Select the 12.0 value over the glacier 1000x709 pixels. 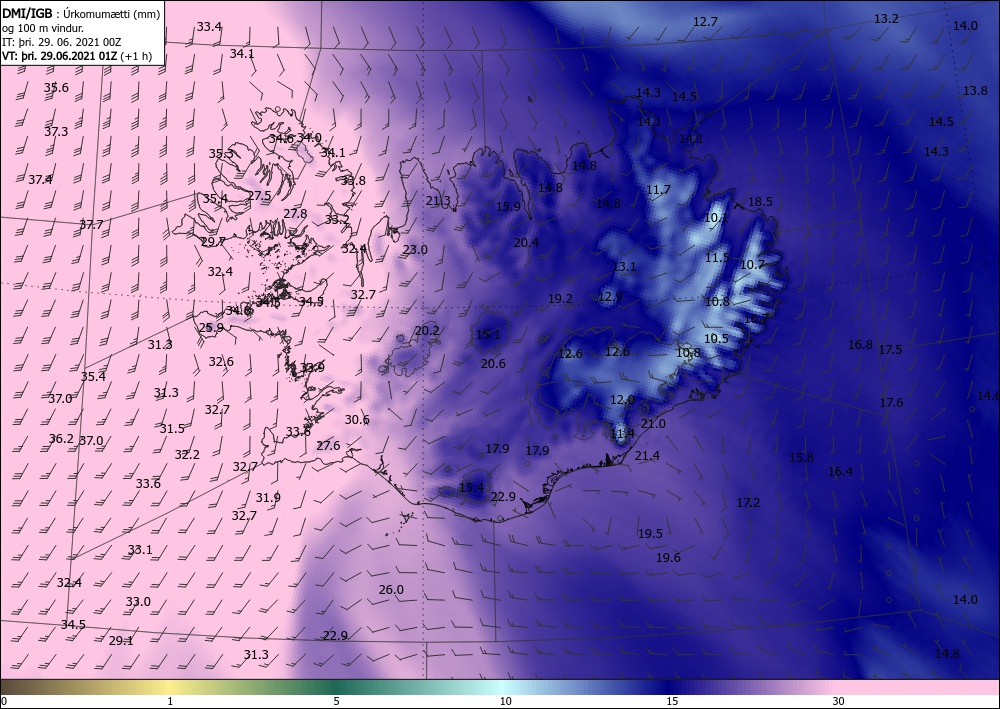(x=622, y=400)
